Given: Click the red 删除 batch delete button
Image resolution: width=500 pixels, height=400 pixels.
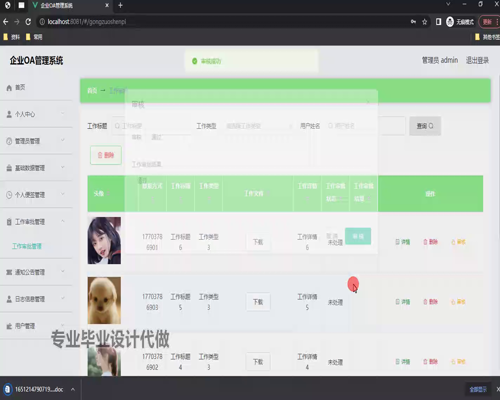Looking at the screenshot, I should 106,155.
